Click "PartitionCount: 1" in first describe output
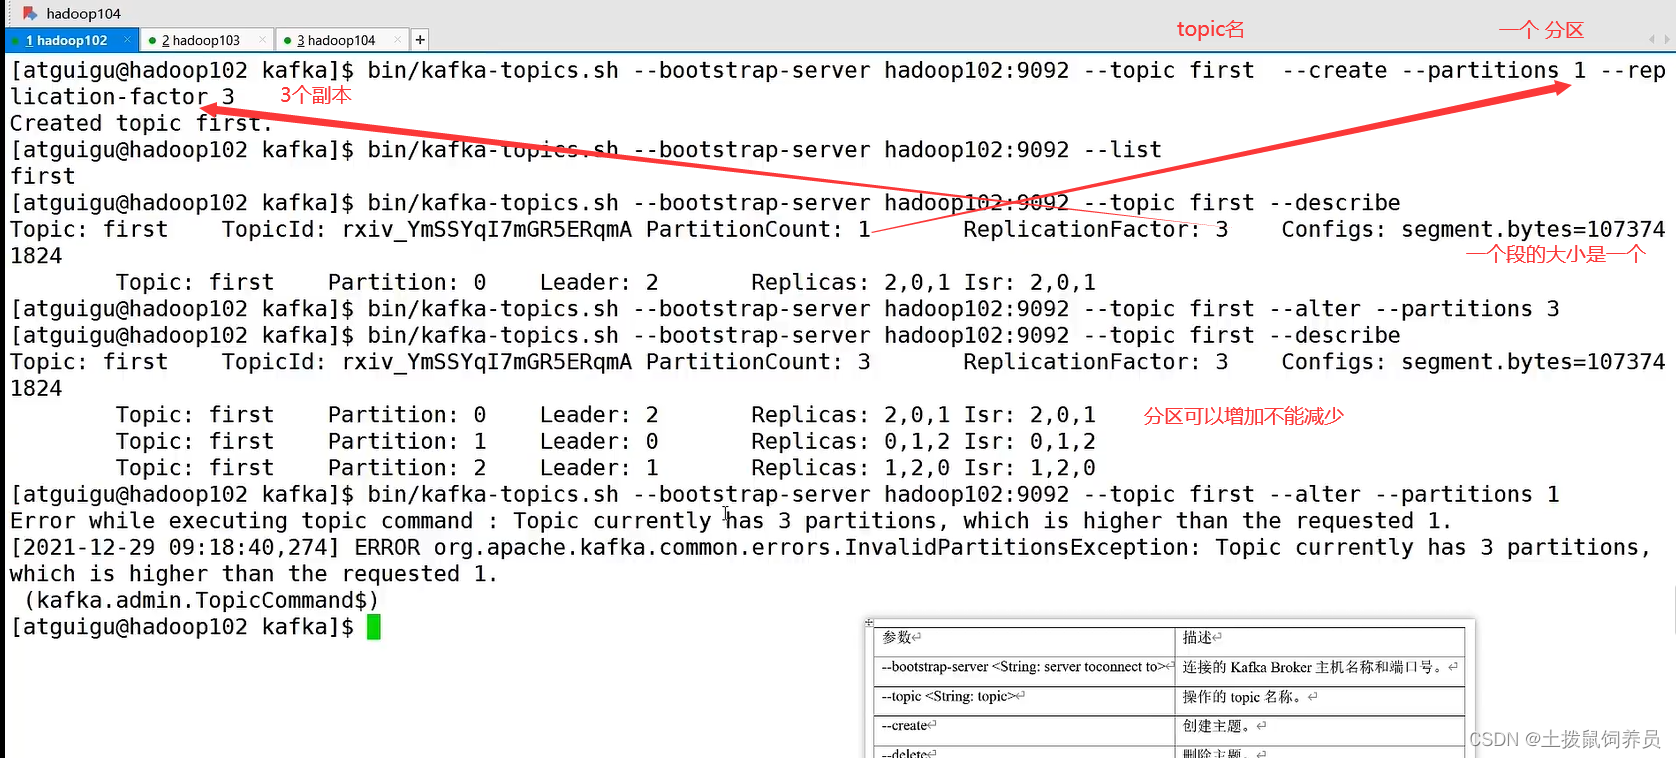This screenshot has width=1676, height=758. [758, 229]
